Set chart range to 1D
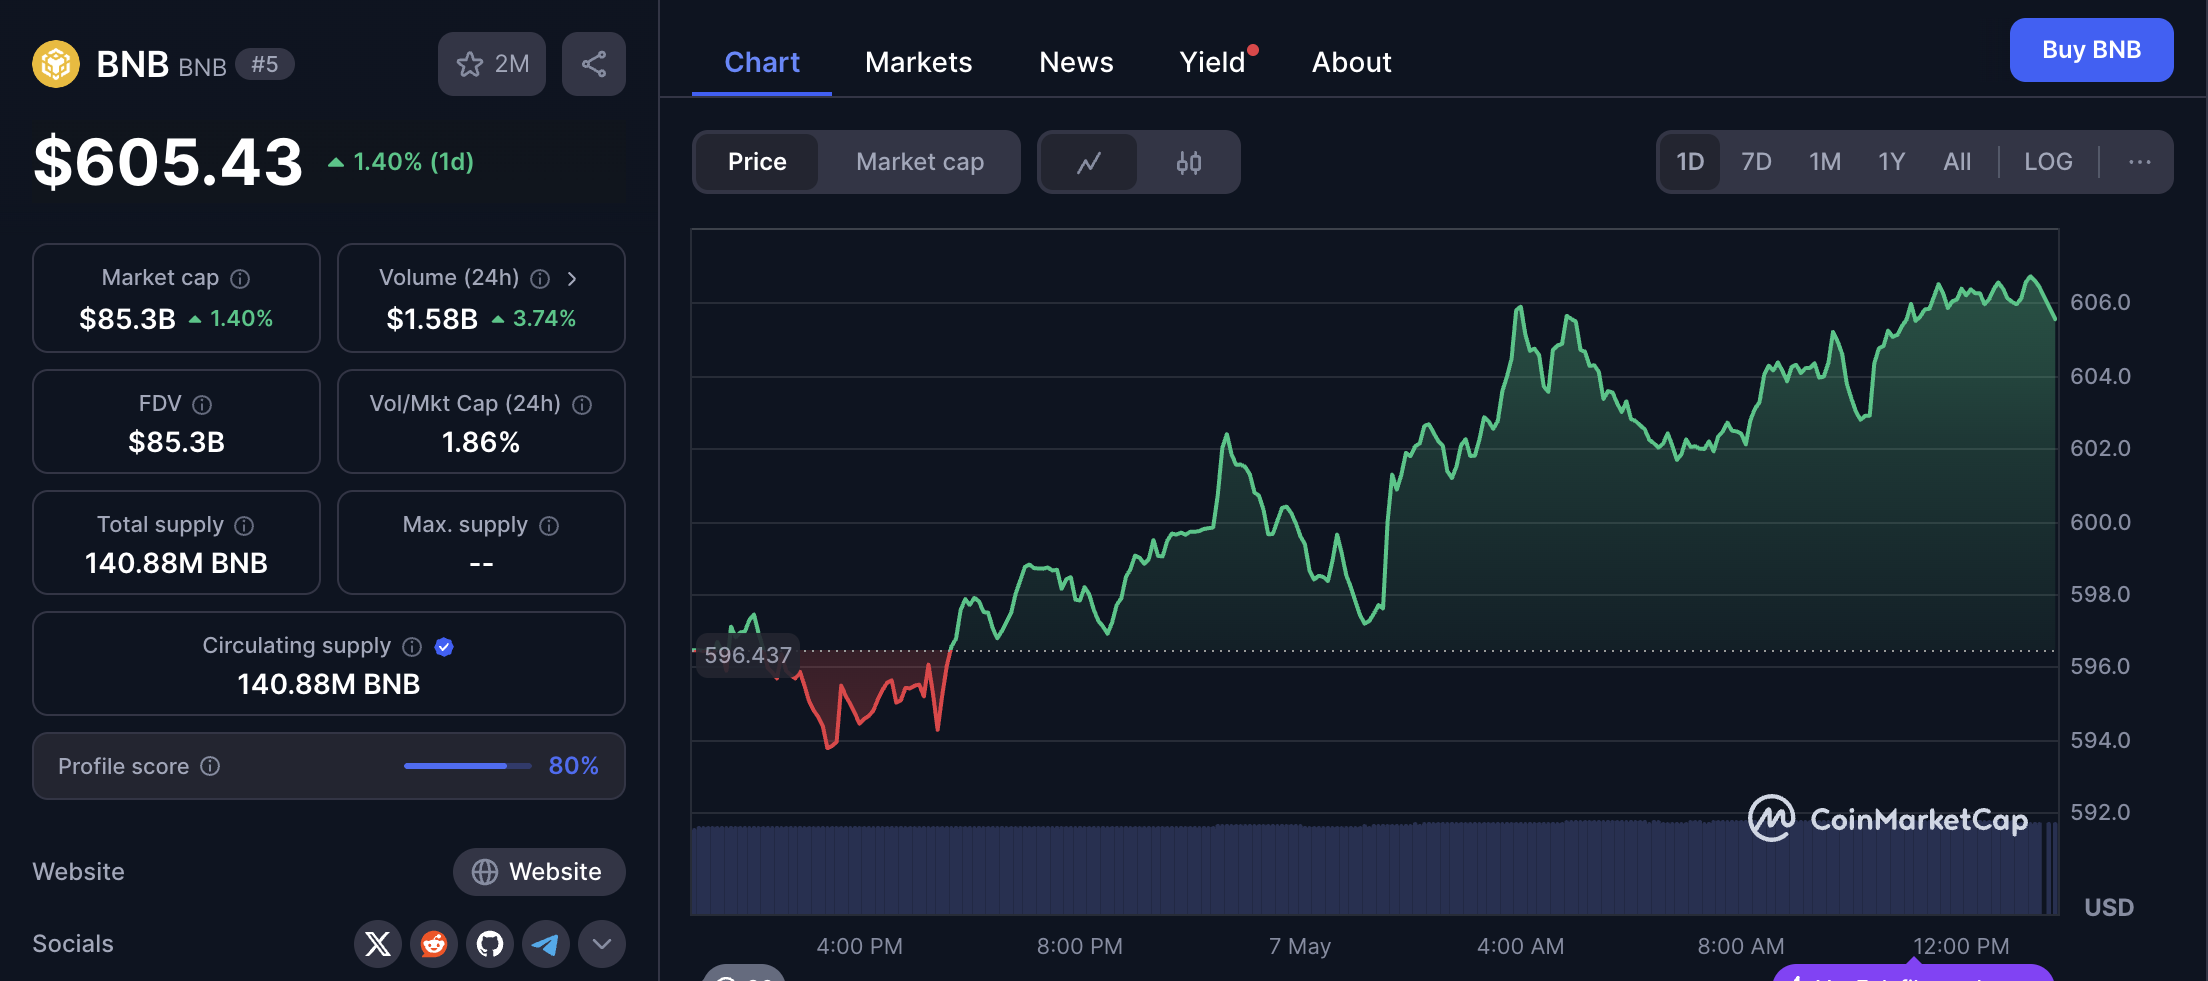This screenshot has width=2208, height=981. 1690,162
